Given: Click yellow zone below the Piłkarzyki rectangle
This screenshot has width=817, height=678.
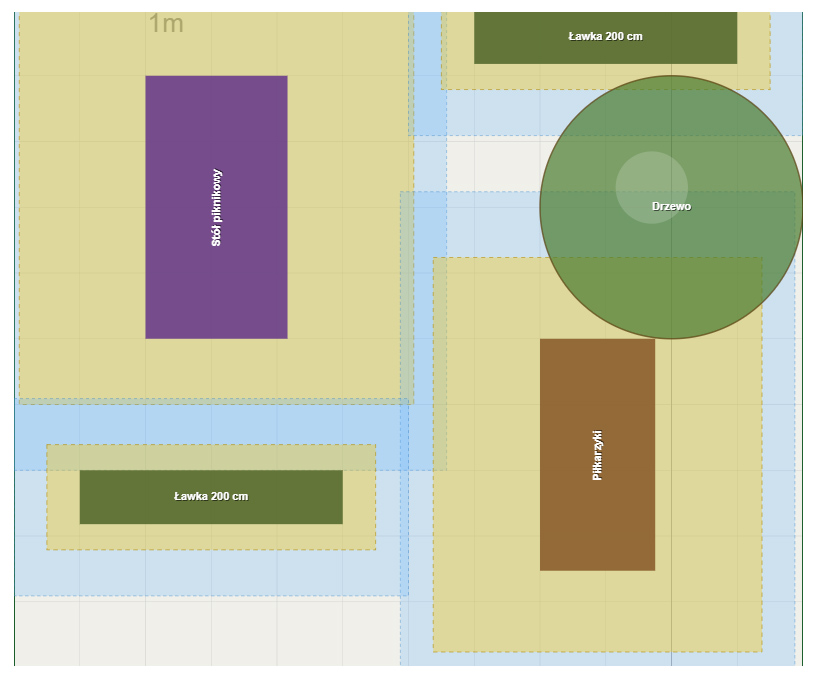Looking at the screenshot, I should coord(597,610).
